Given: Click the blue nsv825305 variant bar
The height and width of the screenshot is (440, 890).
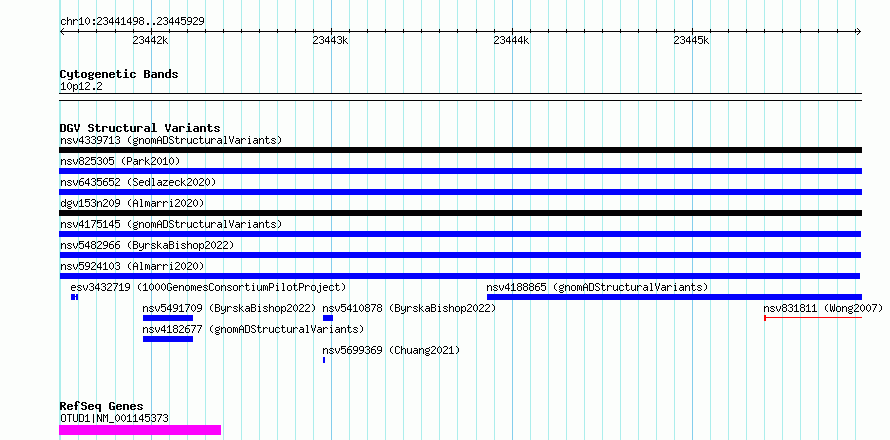Looking at the screenshot, I should pyautogui.click(x=460, y=171).
